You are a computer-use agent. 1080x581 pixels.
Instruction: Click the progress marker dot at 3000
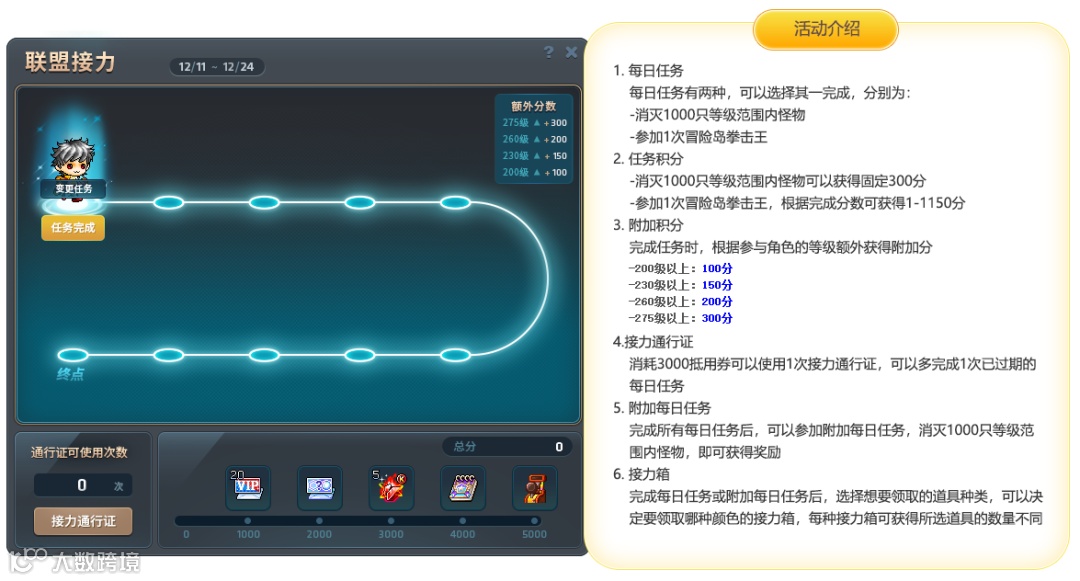391,521
